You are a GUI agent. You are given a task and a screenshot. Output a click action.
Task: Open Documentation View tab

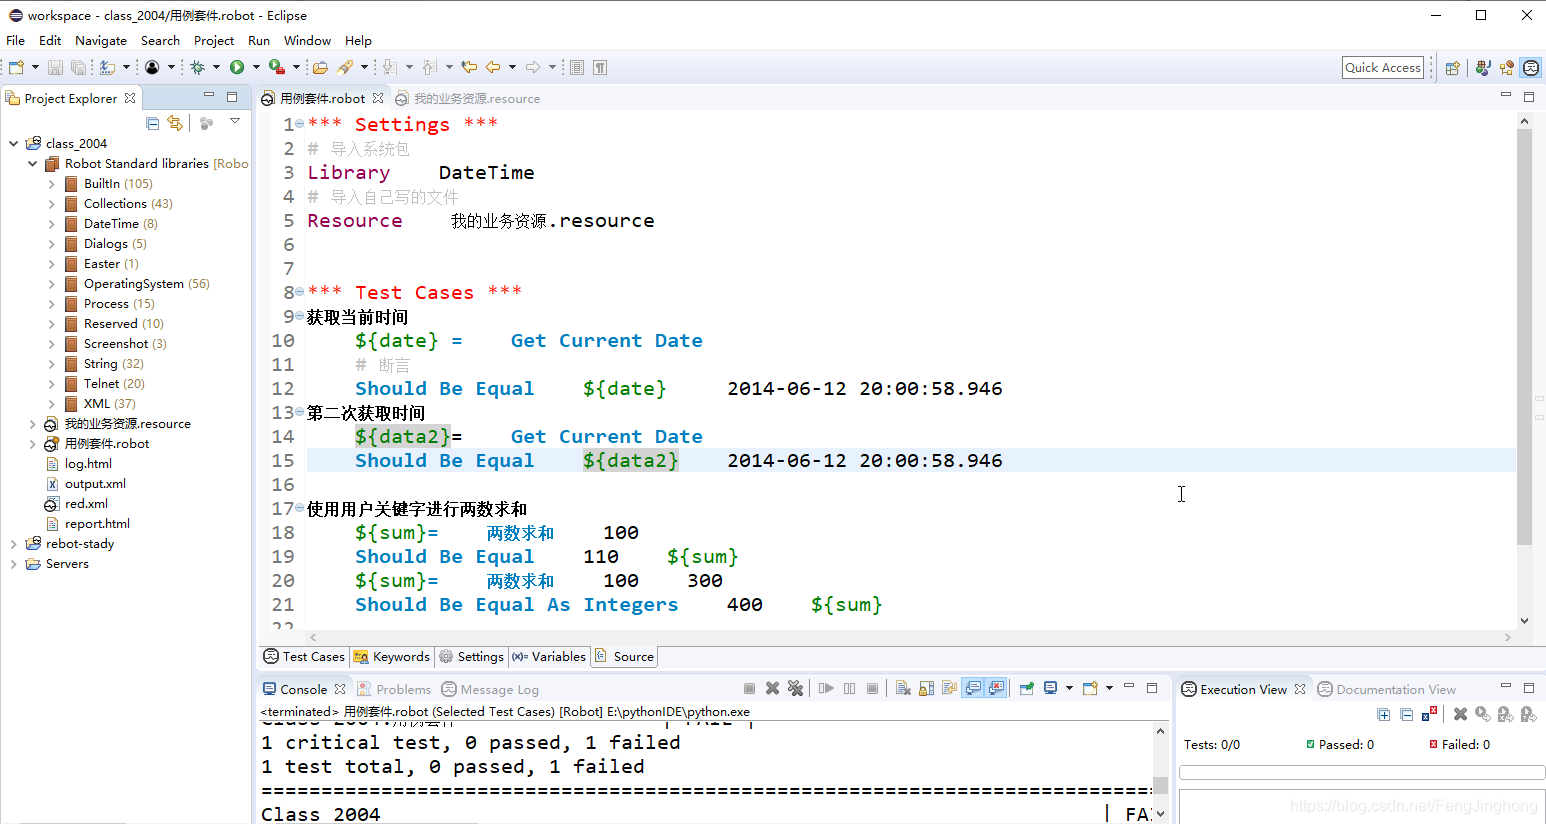point(1386,689)
